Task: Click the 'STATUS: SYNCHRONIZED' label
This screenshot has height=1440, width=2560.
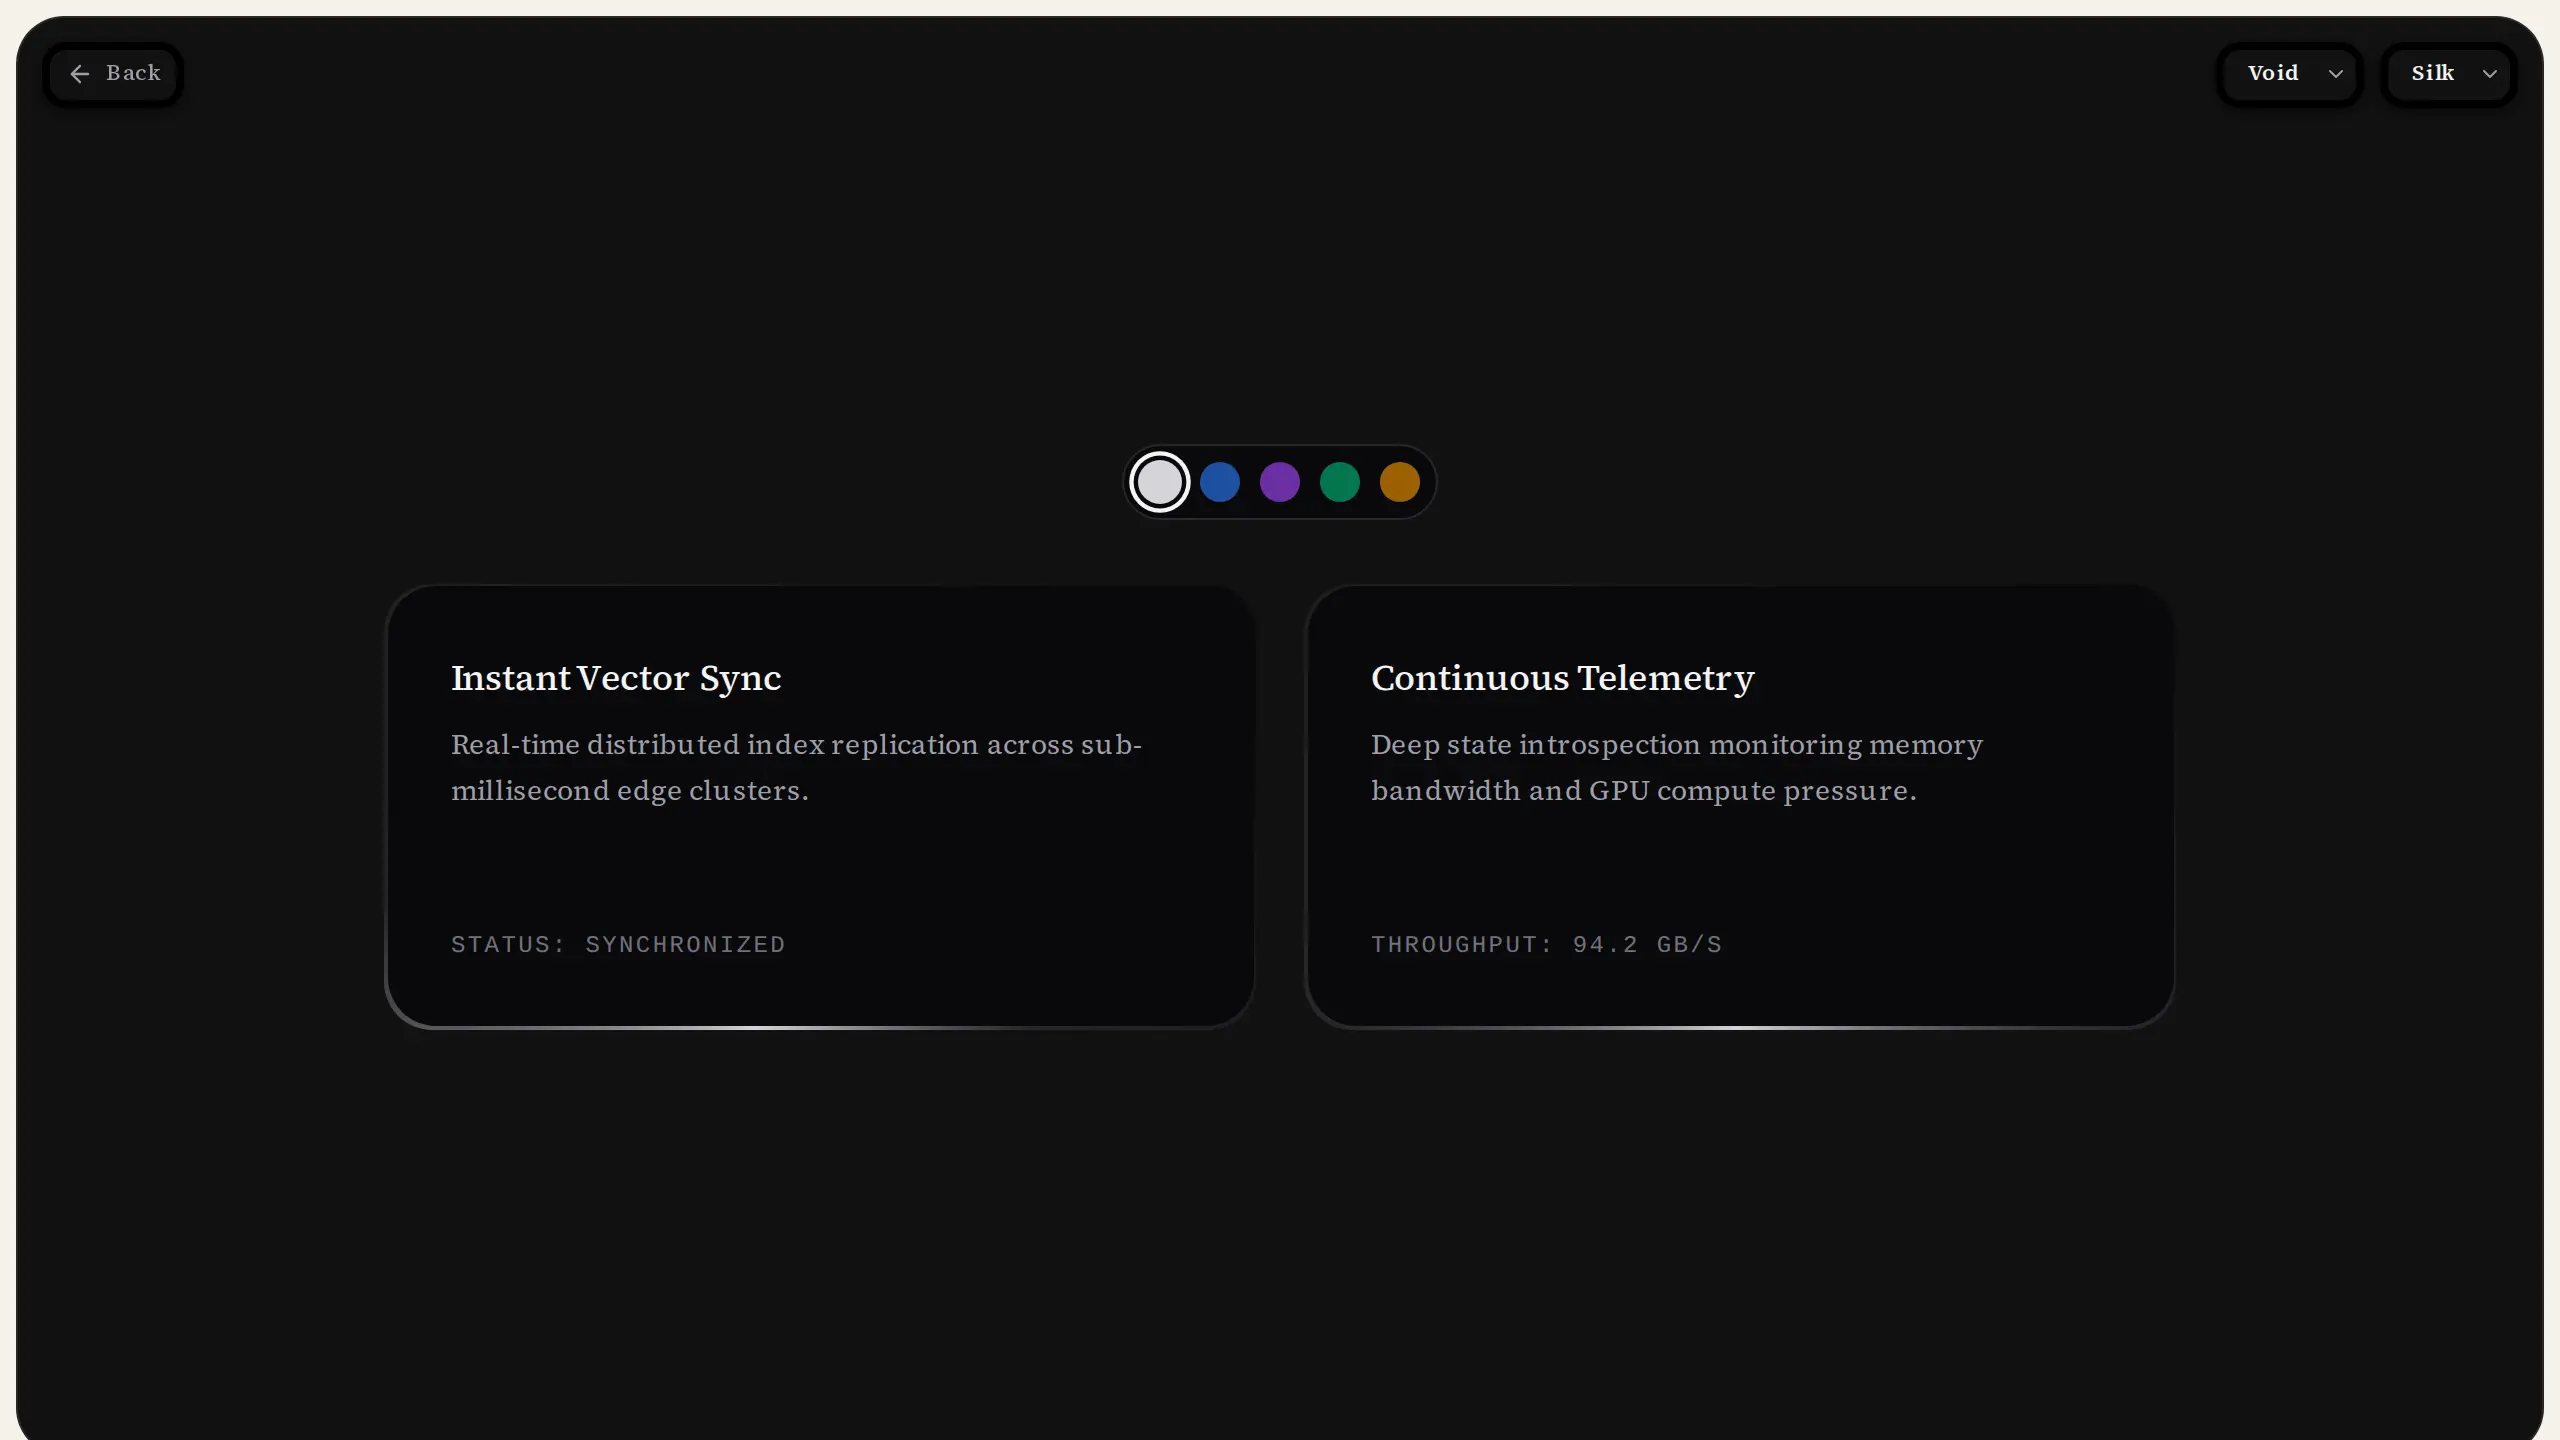Action: pyautogui.click(x=618, y=944)
